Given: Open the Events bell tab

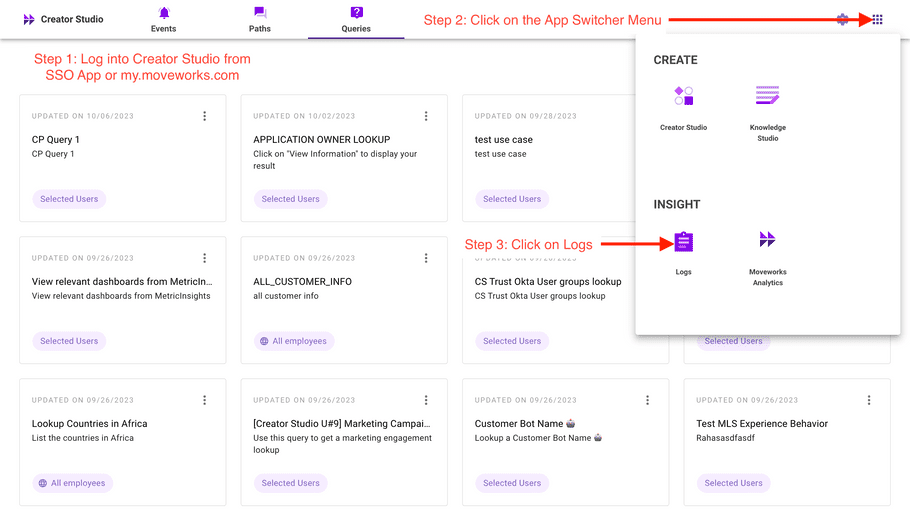Looking at the screenshot, I should (164, 19).
